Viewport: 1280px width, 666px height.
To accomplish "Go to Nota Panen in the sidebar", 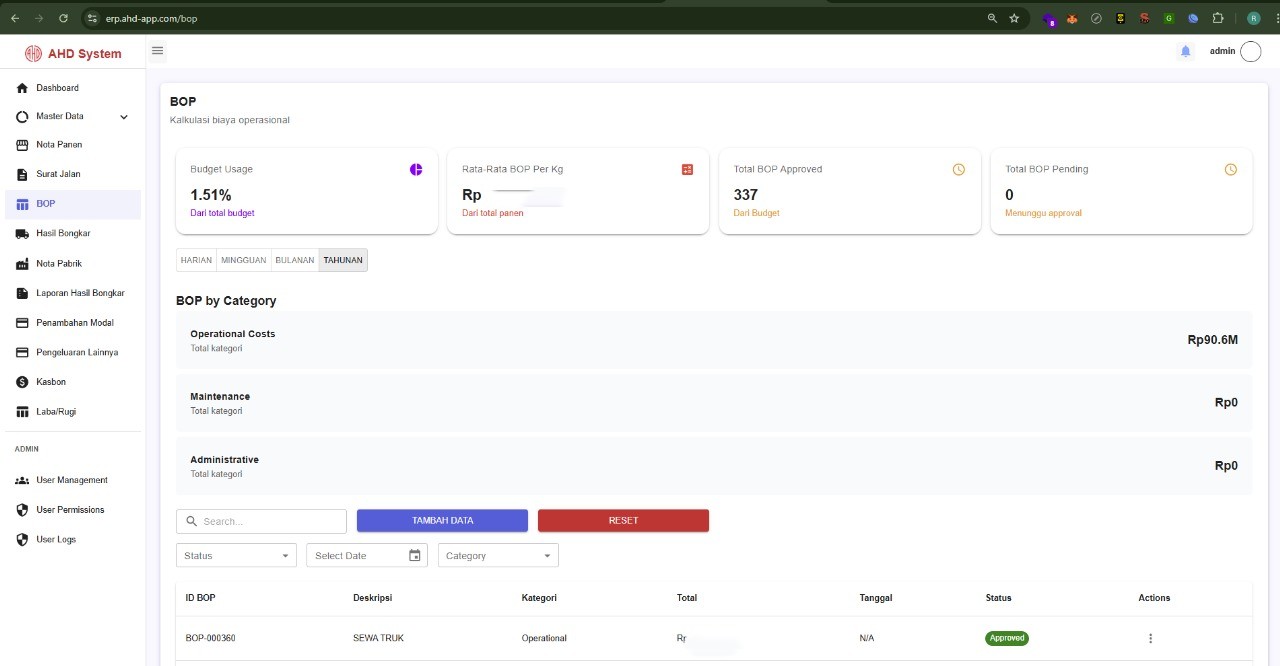I will [x=59, y=145].
